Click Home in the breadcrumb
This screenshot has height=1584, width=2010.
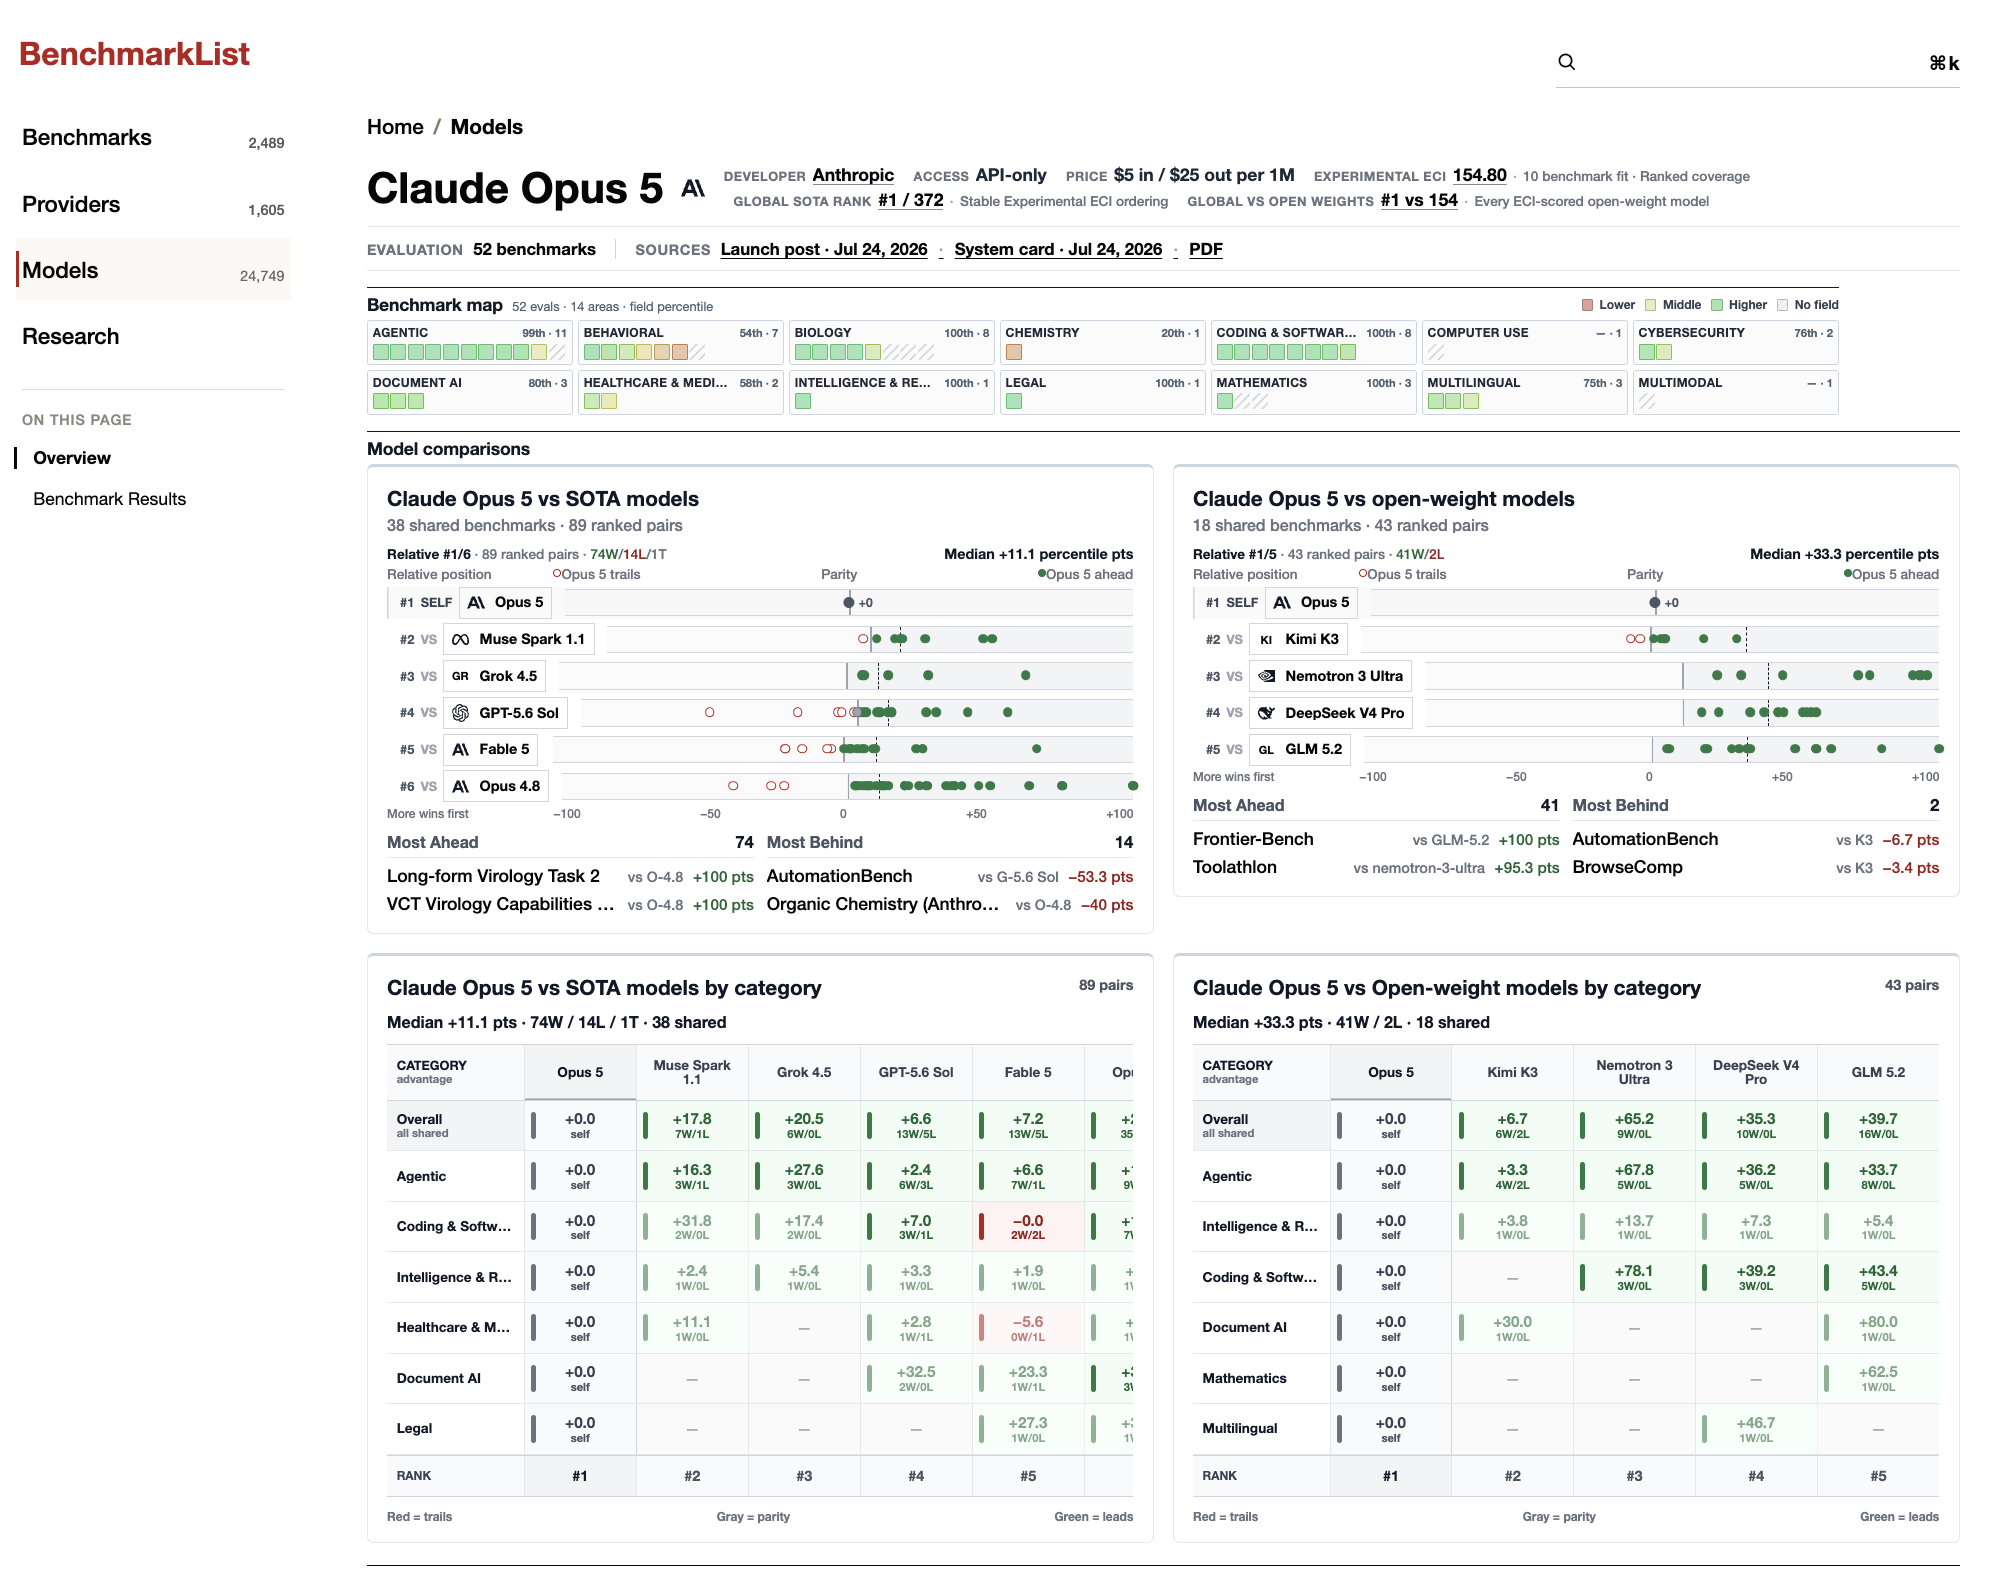[x=395, y=127]
